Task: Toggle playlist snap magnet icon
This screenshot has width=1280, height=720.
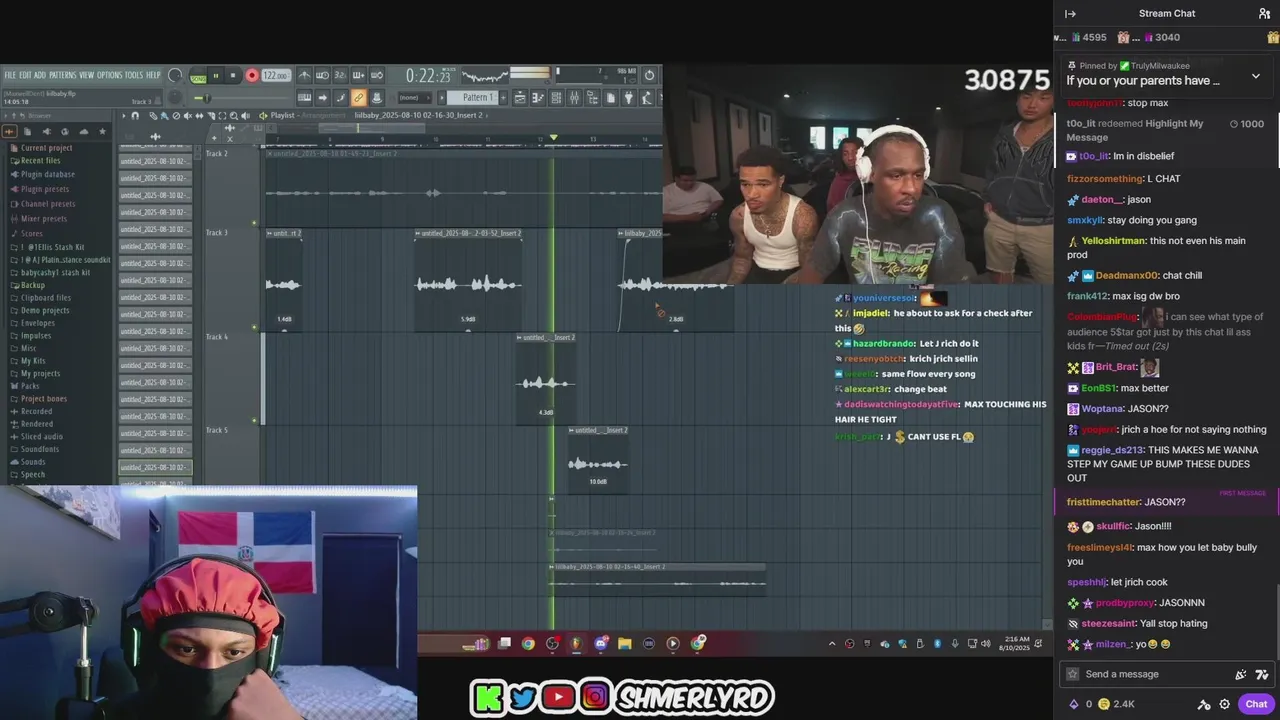Action: pyautogui.click(x=135, y=116)
